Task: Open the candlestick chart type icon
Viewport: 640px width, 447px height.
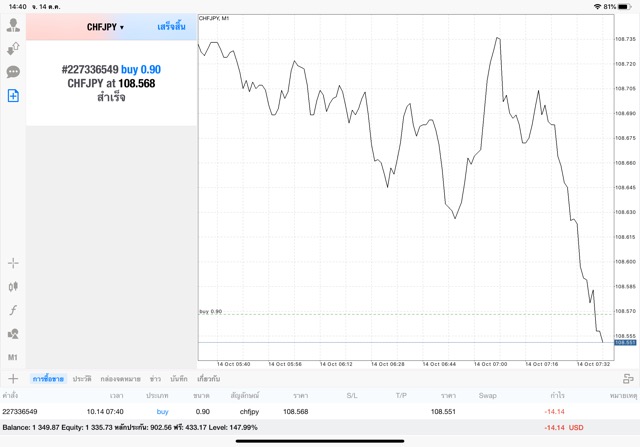Action: pos(13,287)
